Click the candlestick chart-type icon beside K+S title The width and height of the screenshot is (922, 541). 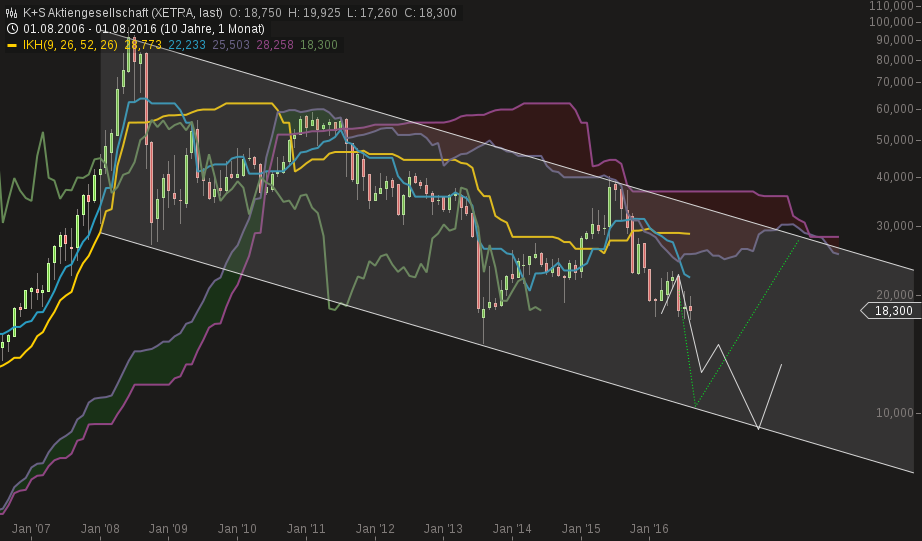click(11, 12)
